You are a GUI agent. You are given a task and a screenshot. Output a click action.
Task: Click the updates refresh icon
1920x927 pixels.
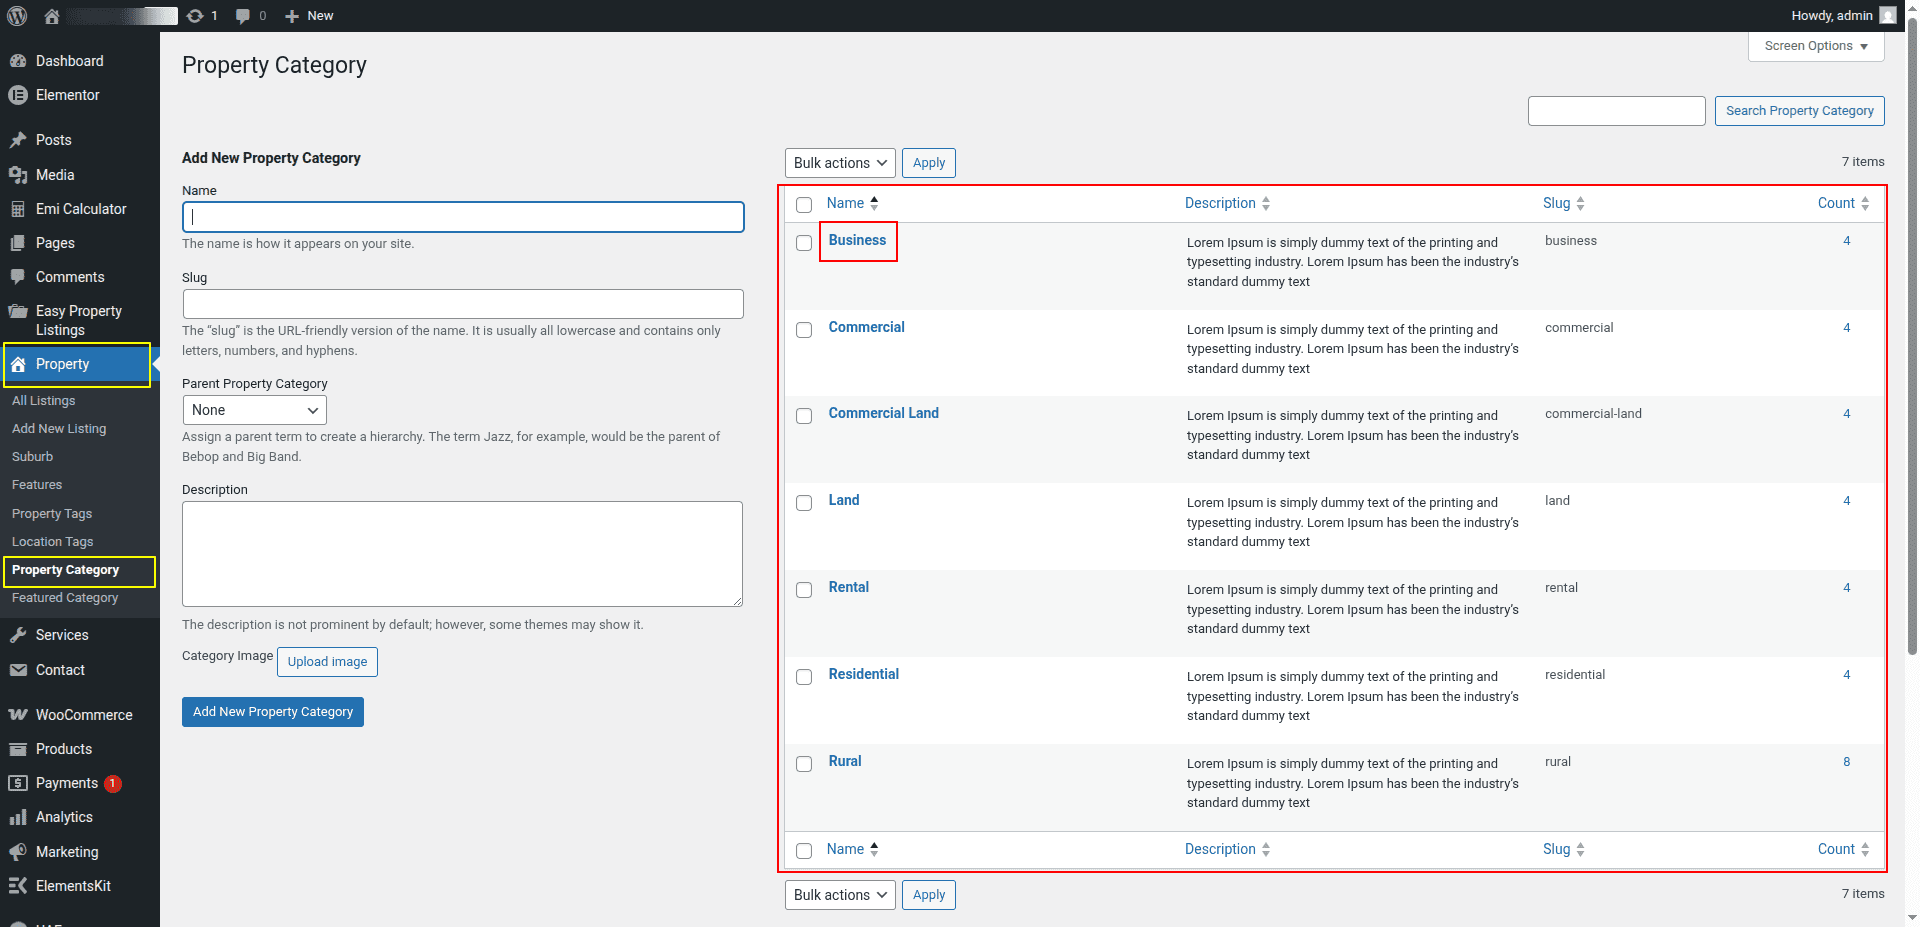195,16
